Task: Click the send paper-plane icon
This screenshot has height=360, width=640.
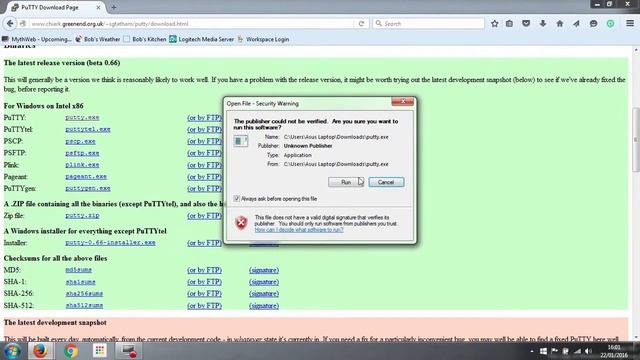Action: [576, 24]
